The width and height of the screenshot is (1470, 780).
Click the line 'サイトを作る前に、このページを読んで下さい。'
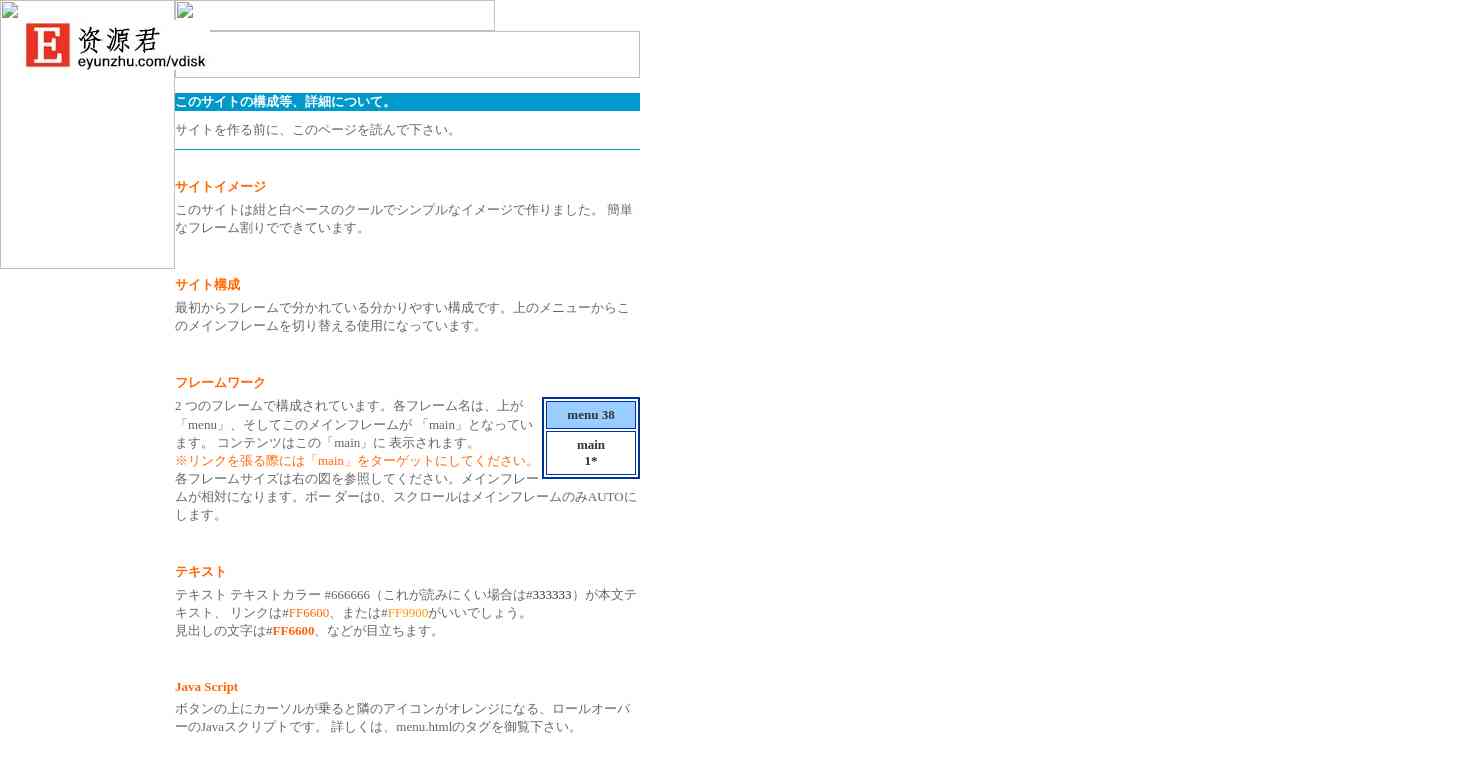pyautogui.click(x=317, y=130)
